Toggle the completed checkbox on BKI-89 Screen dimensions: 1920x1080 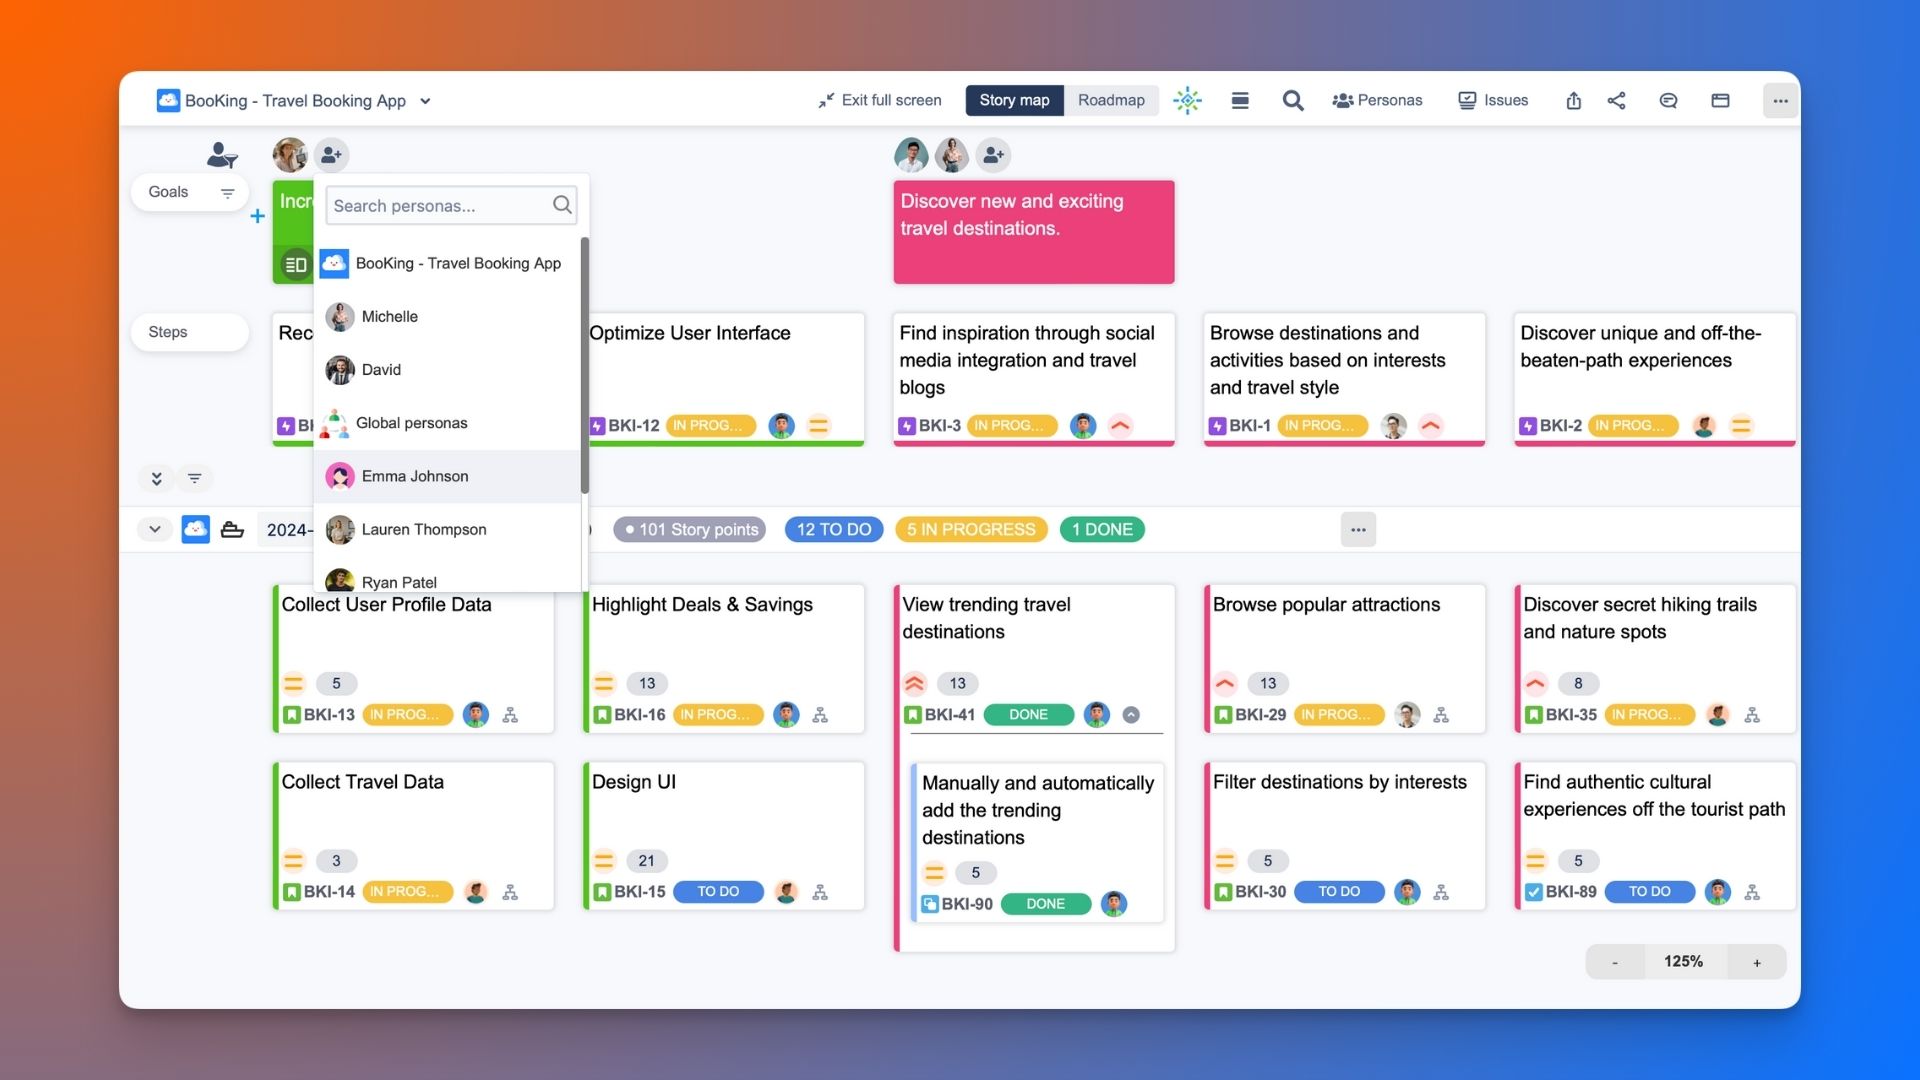point(1535,891)
